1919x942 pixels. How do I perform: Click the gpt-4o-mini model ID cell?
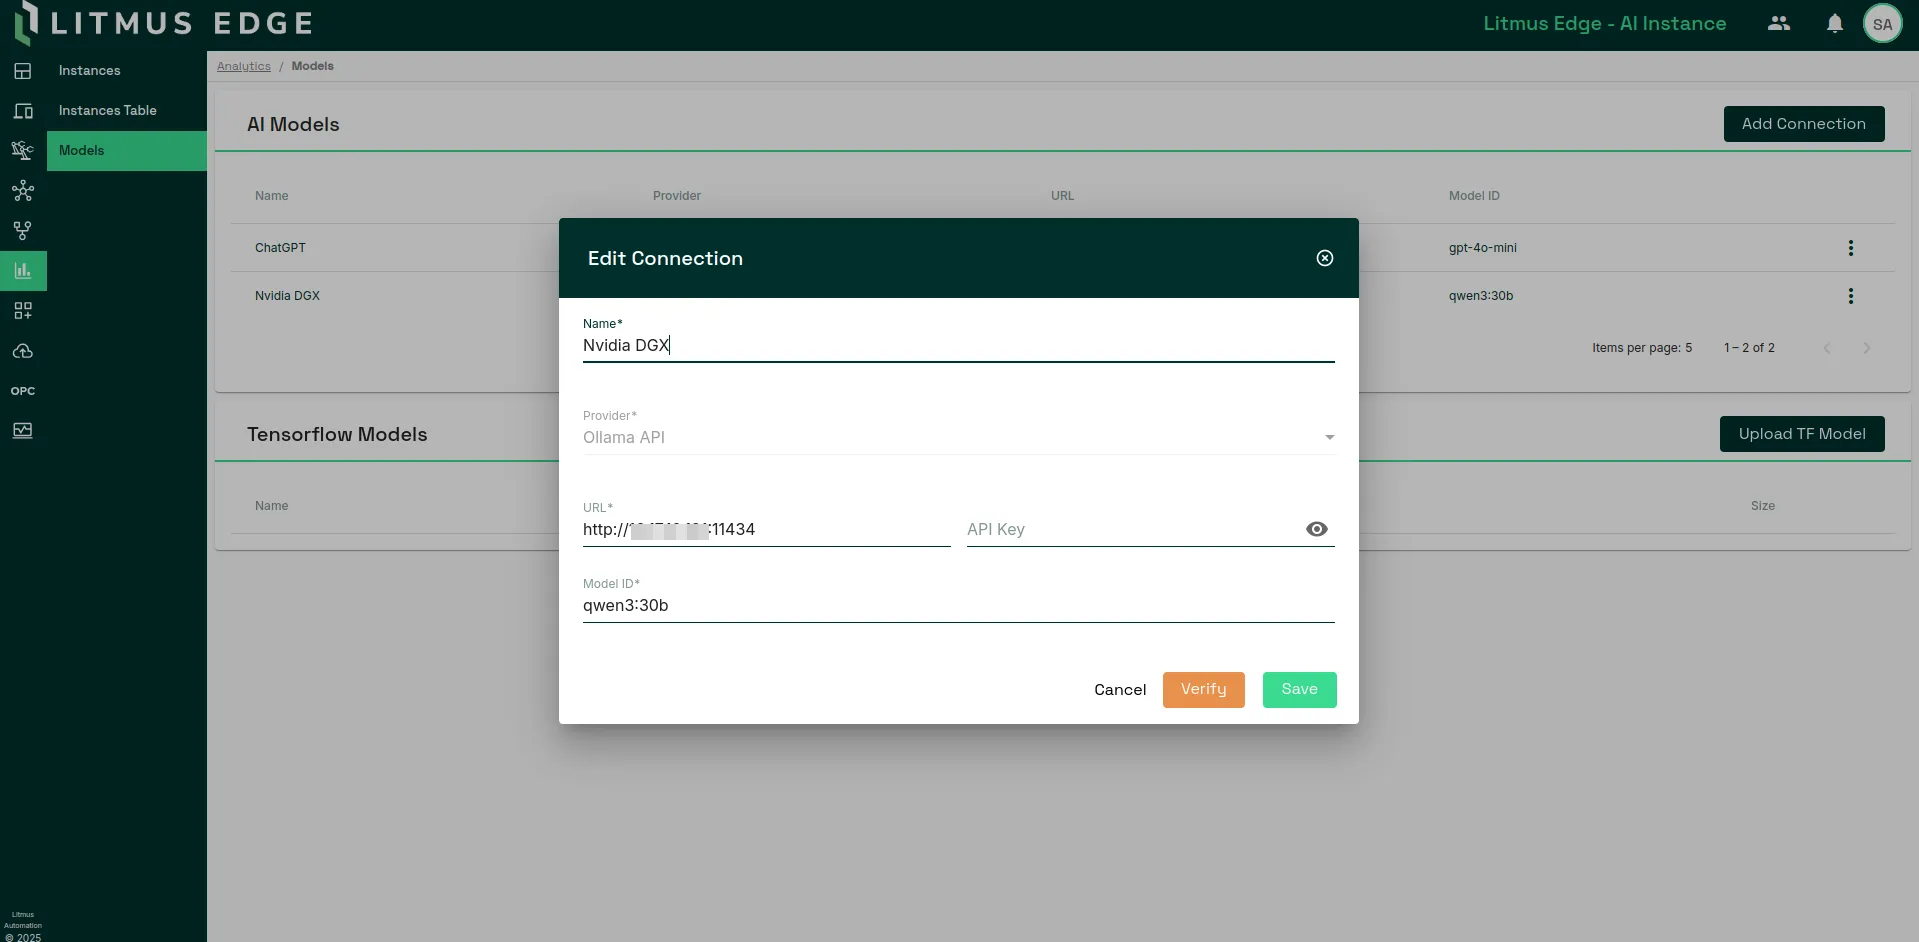pyautogui.click(x=1483, y=248)
